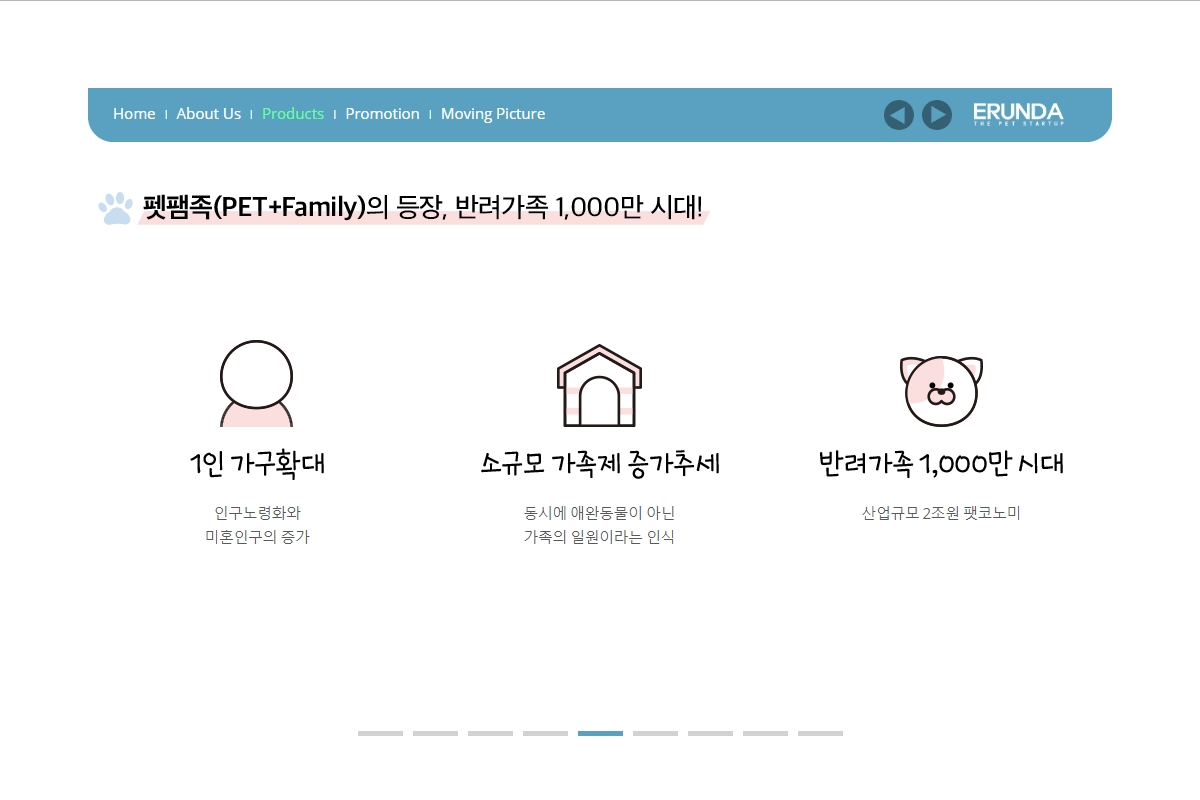Jump to the second slide indicator
The height and width of the screenshot is (800, 1200).
pyautogui.click(x=435, y=733)
